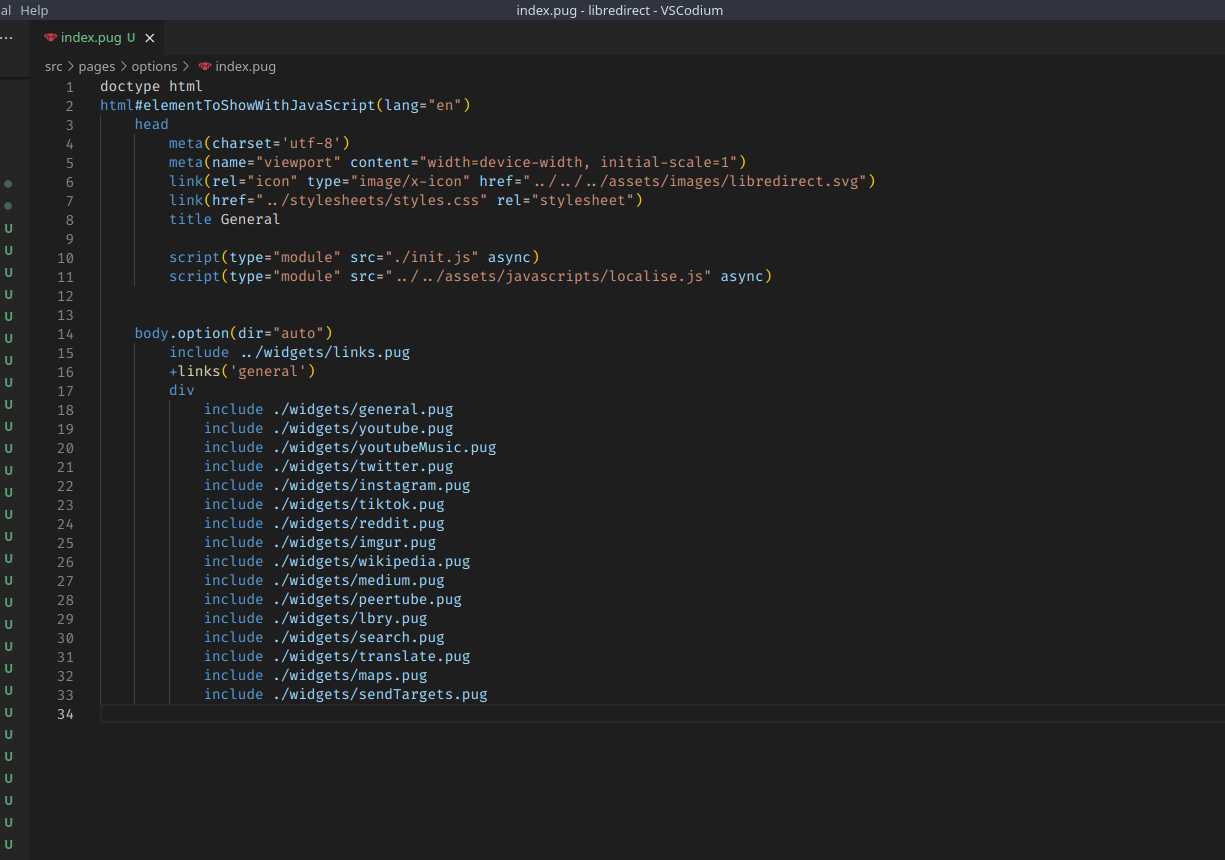
Task: Click "./widgets/reddit.pug" include
Action: pos(358,524)
